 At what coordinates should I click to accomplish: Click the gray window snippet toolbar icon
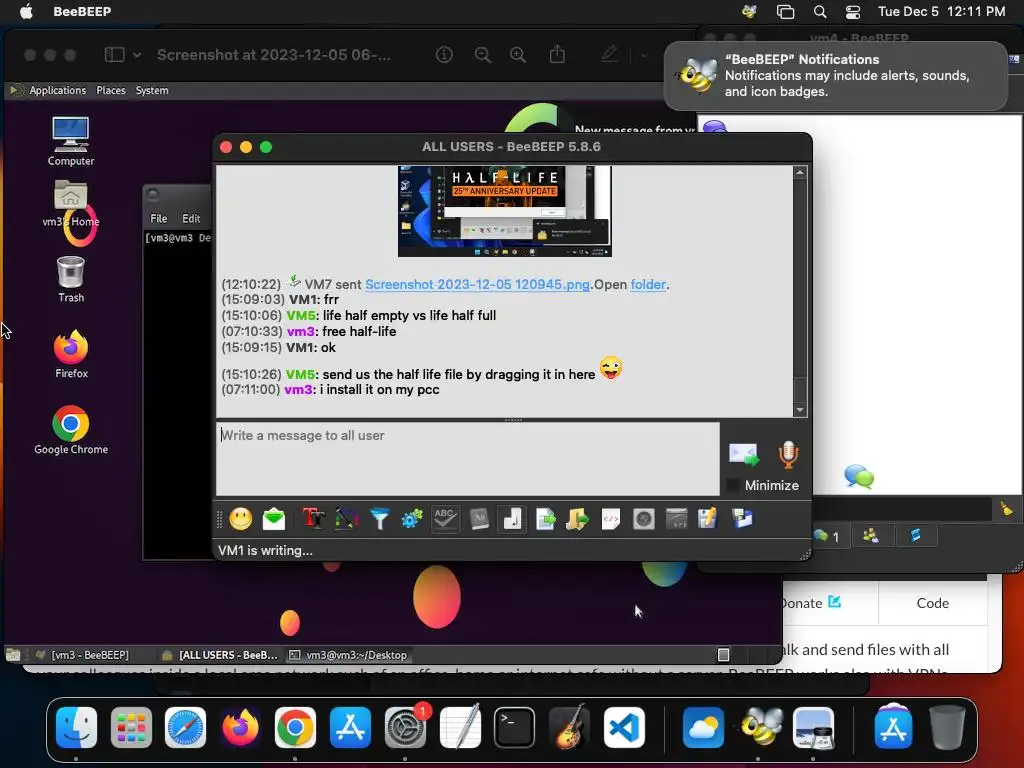tap(676, 519)
